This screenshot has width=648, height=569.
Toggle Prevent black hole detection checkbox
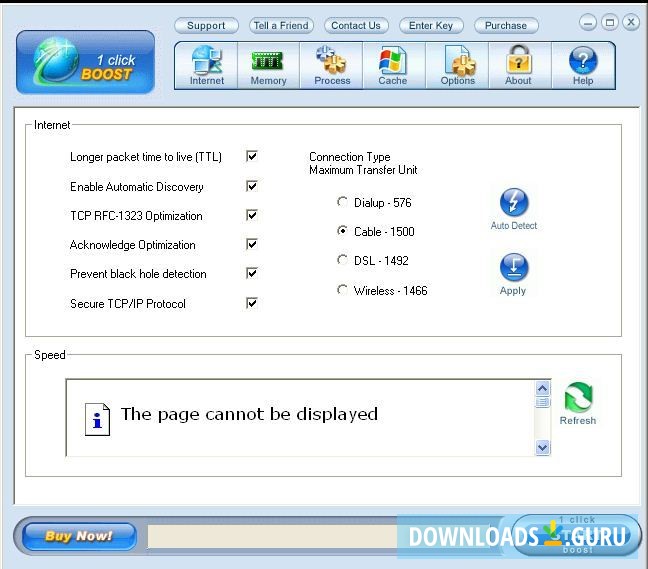tap(252, 273)
